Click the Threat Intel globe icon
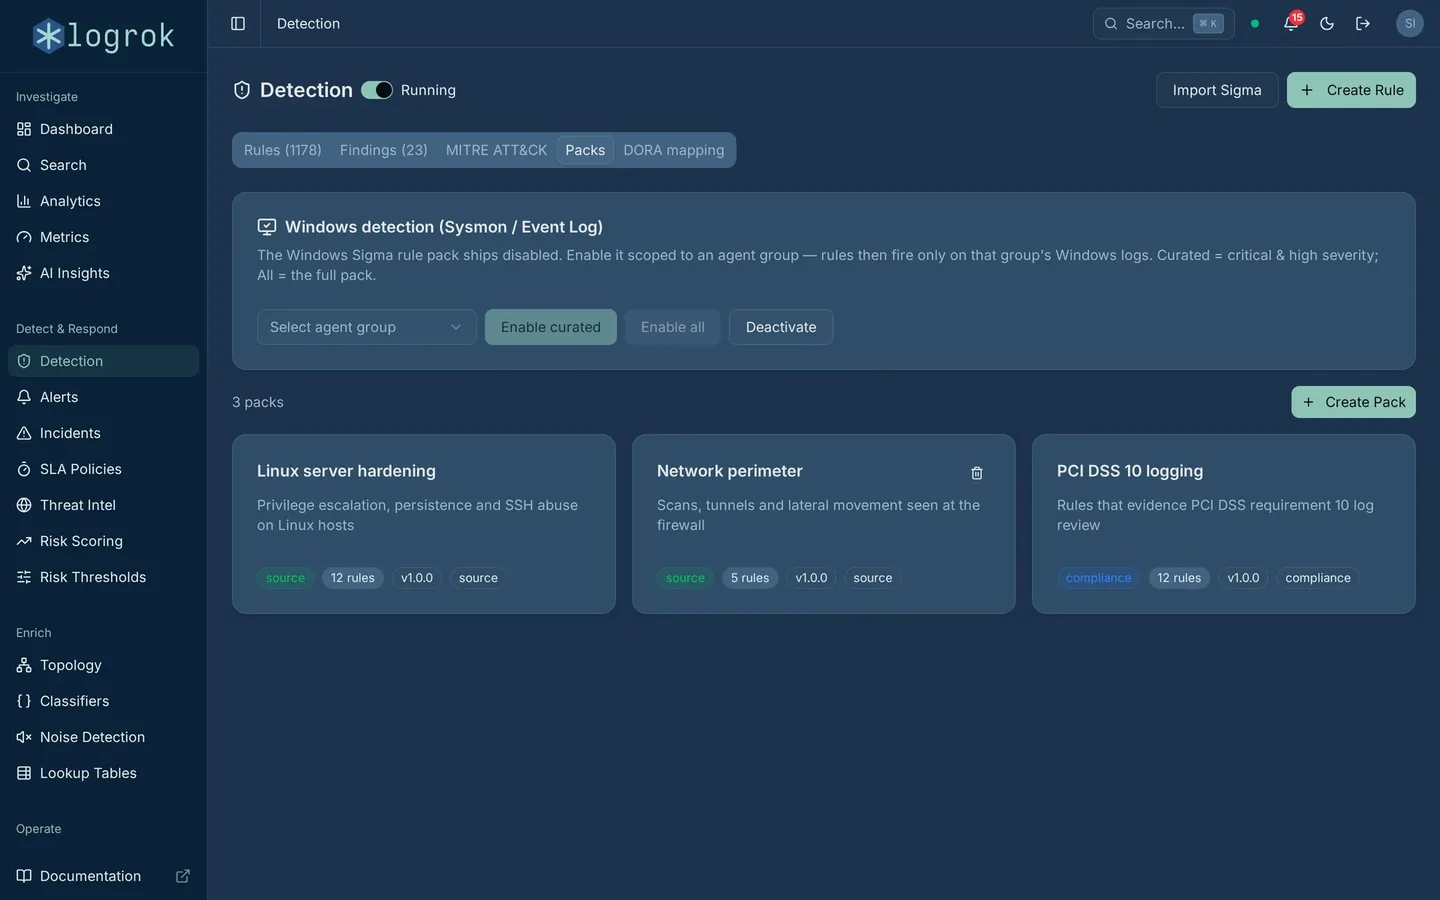Image resolution: width=1440 pixels, height=900 pixels. click(24, 505)
